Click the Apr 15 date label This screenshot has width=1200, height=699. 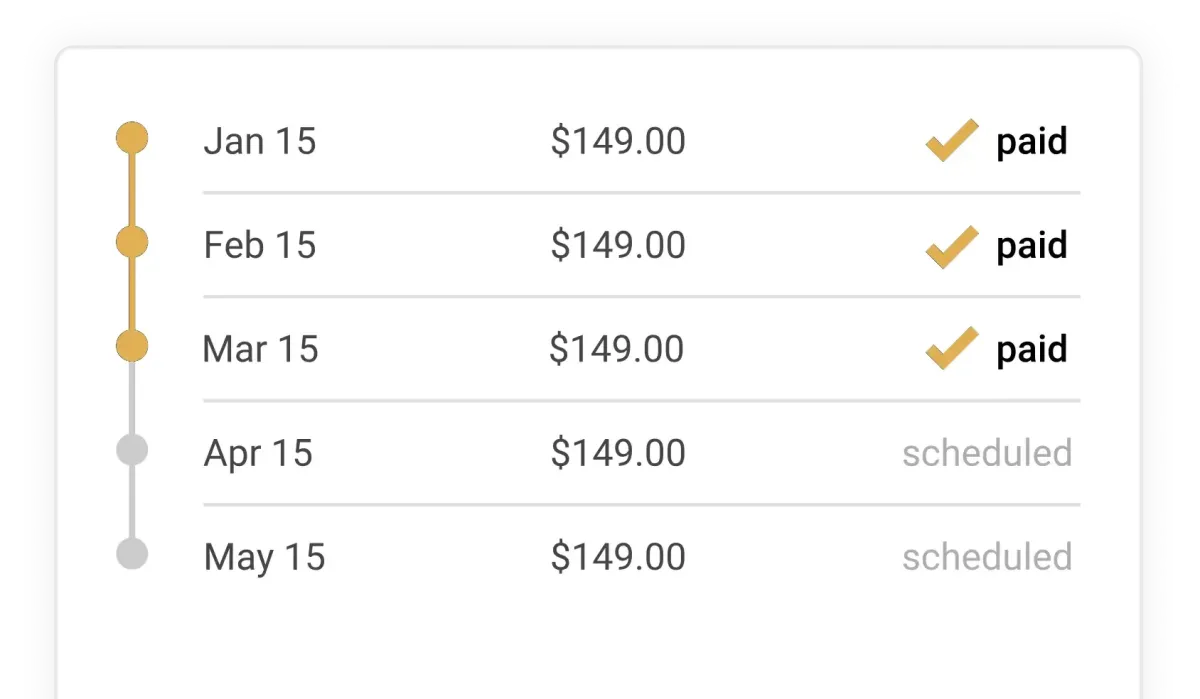(259, 454)
